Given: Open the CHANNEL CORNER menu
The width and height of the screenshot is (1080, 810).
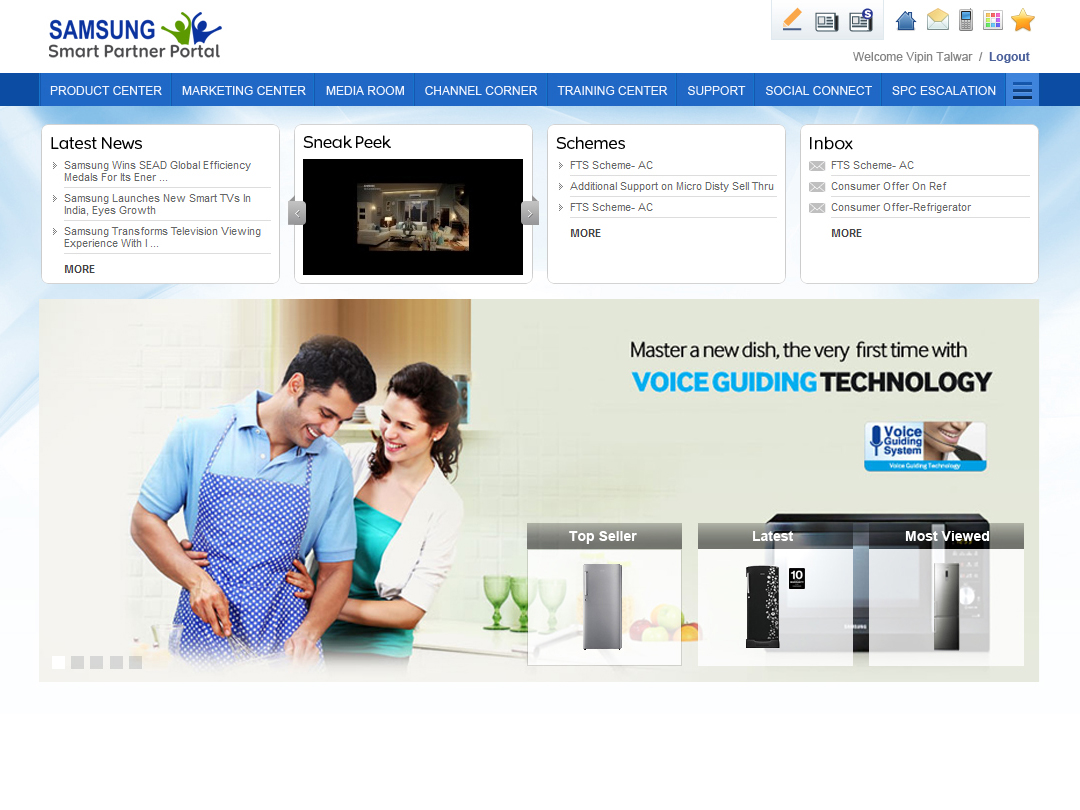Looking at the screenshot, I should 481,90.
